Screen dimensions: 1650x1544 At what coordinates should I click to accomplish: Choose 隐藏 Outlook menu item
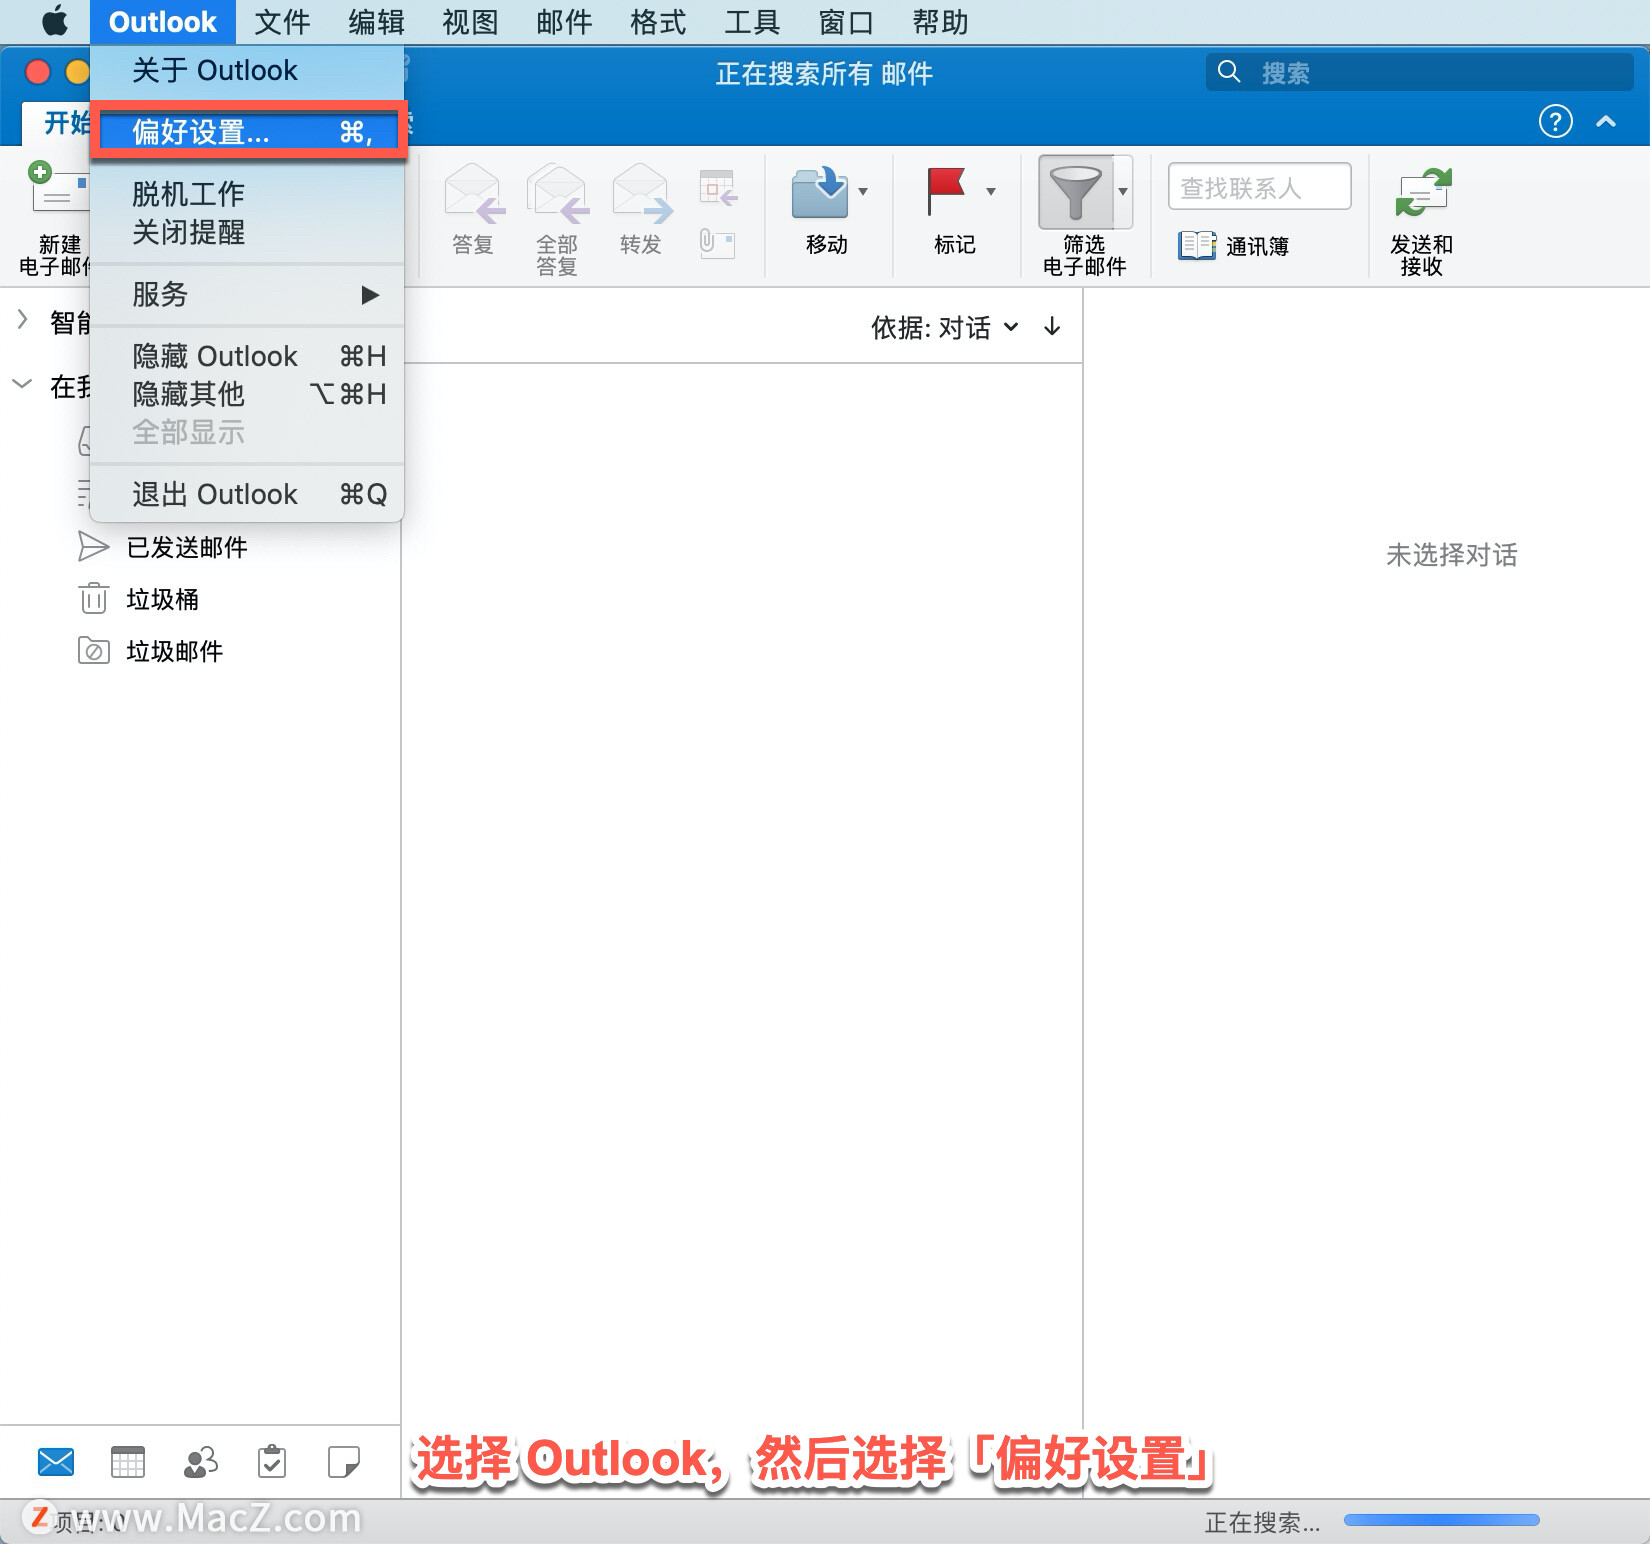click(247, 356)
